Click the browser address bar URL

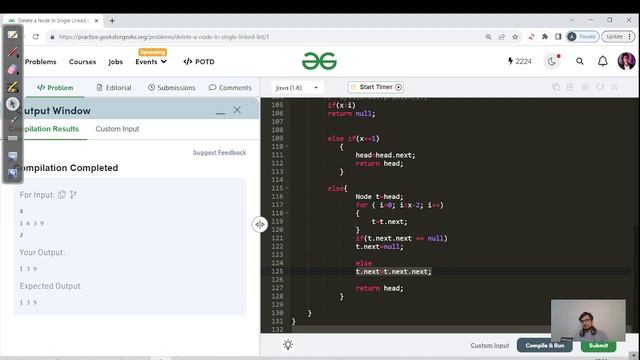pyautogui.click(x=164, y=37)
